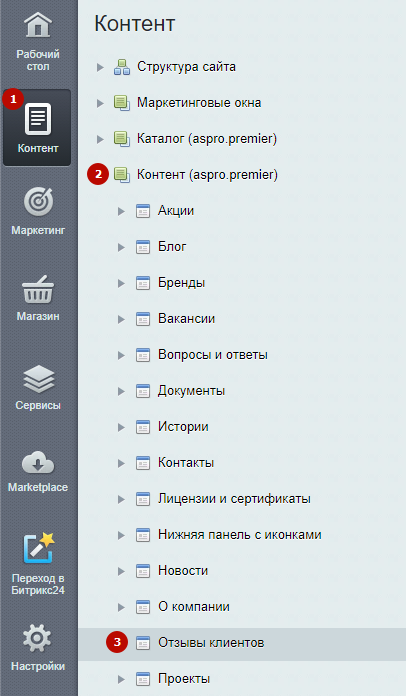Image resolution: width=406 pixels, height=696 pixels.
Task: Open the Магазин basket icon
Action: (38, 289)
